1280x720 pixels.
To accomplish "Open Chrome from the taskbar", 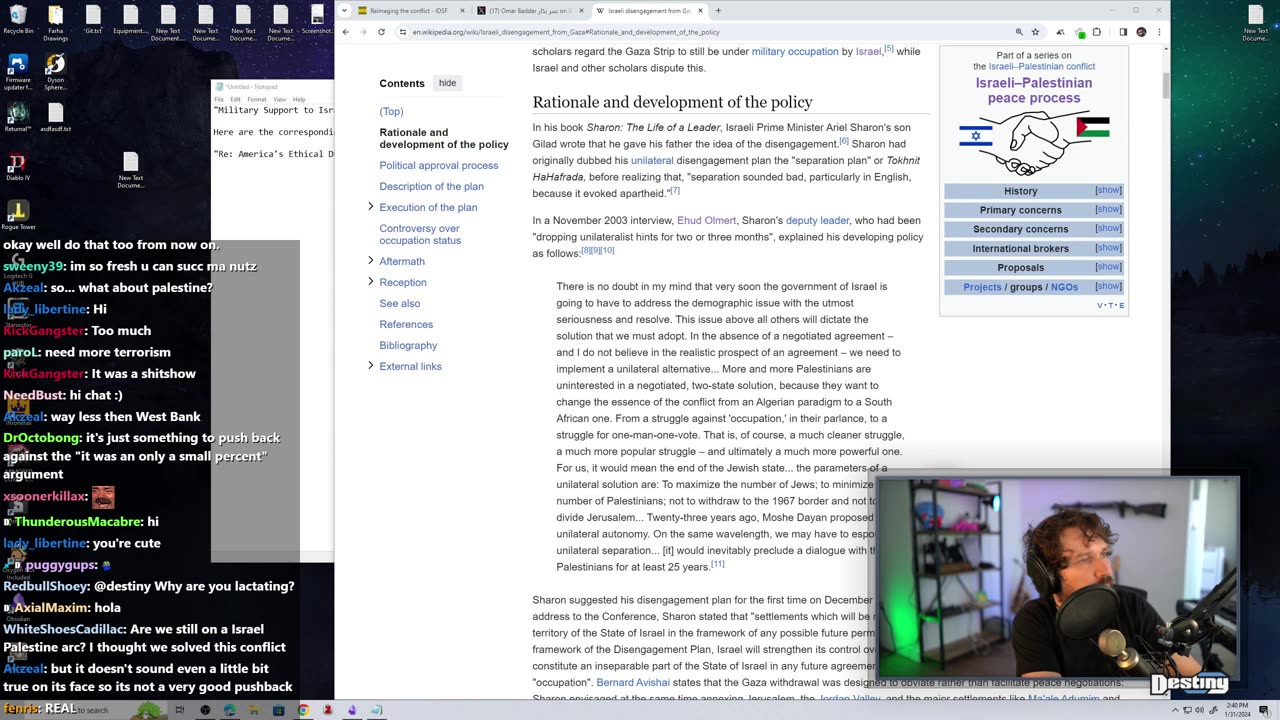I will 303,710.
